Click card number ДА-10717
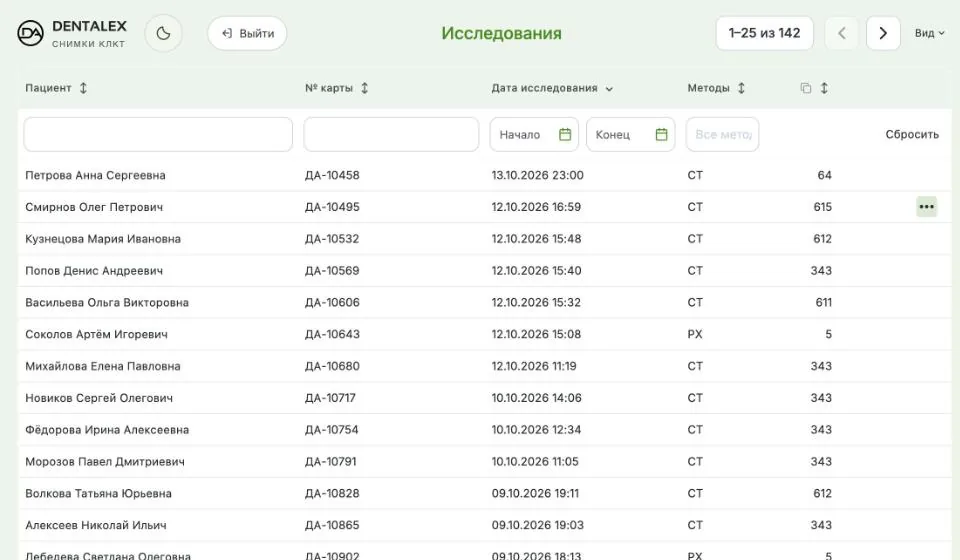 tap(330, 398)
